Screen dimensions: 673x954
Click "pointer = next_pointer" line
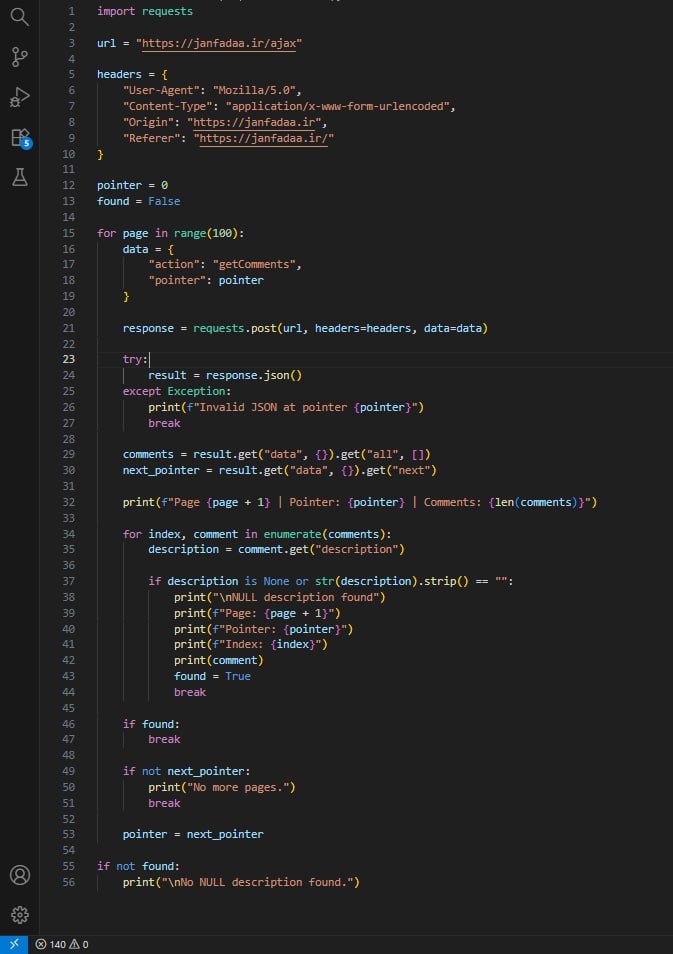[x=193, y=834]
